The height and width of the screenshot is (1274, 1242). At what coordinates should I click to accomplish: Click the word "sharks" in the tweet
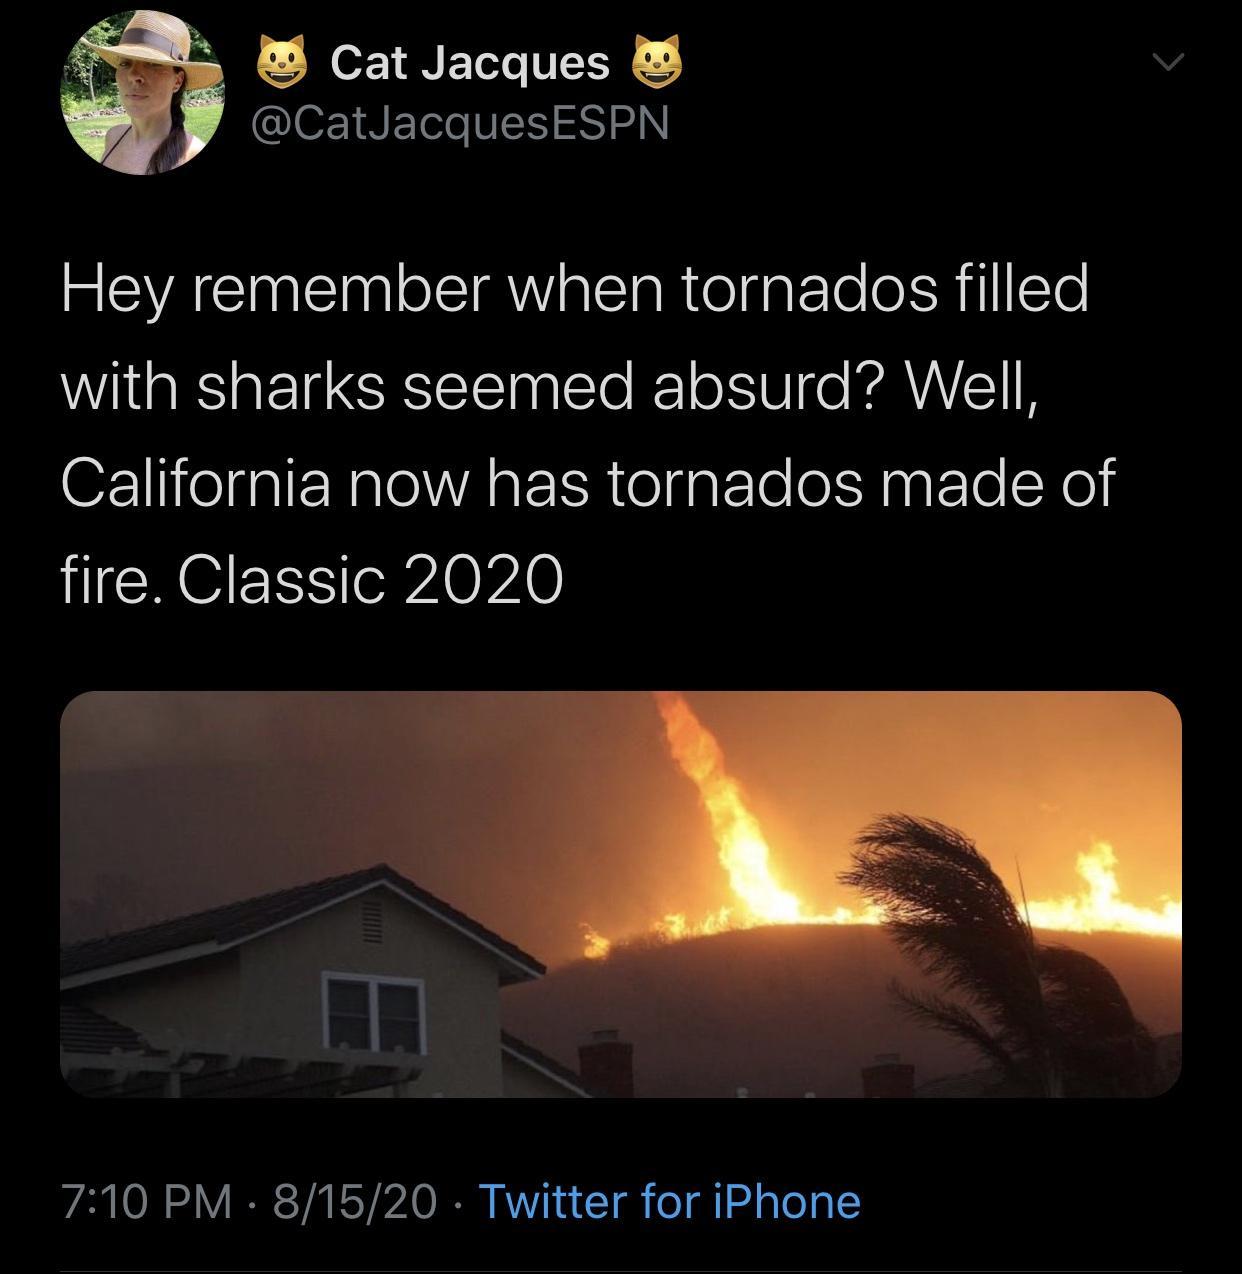tap(290, 385)
